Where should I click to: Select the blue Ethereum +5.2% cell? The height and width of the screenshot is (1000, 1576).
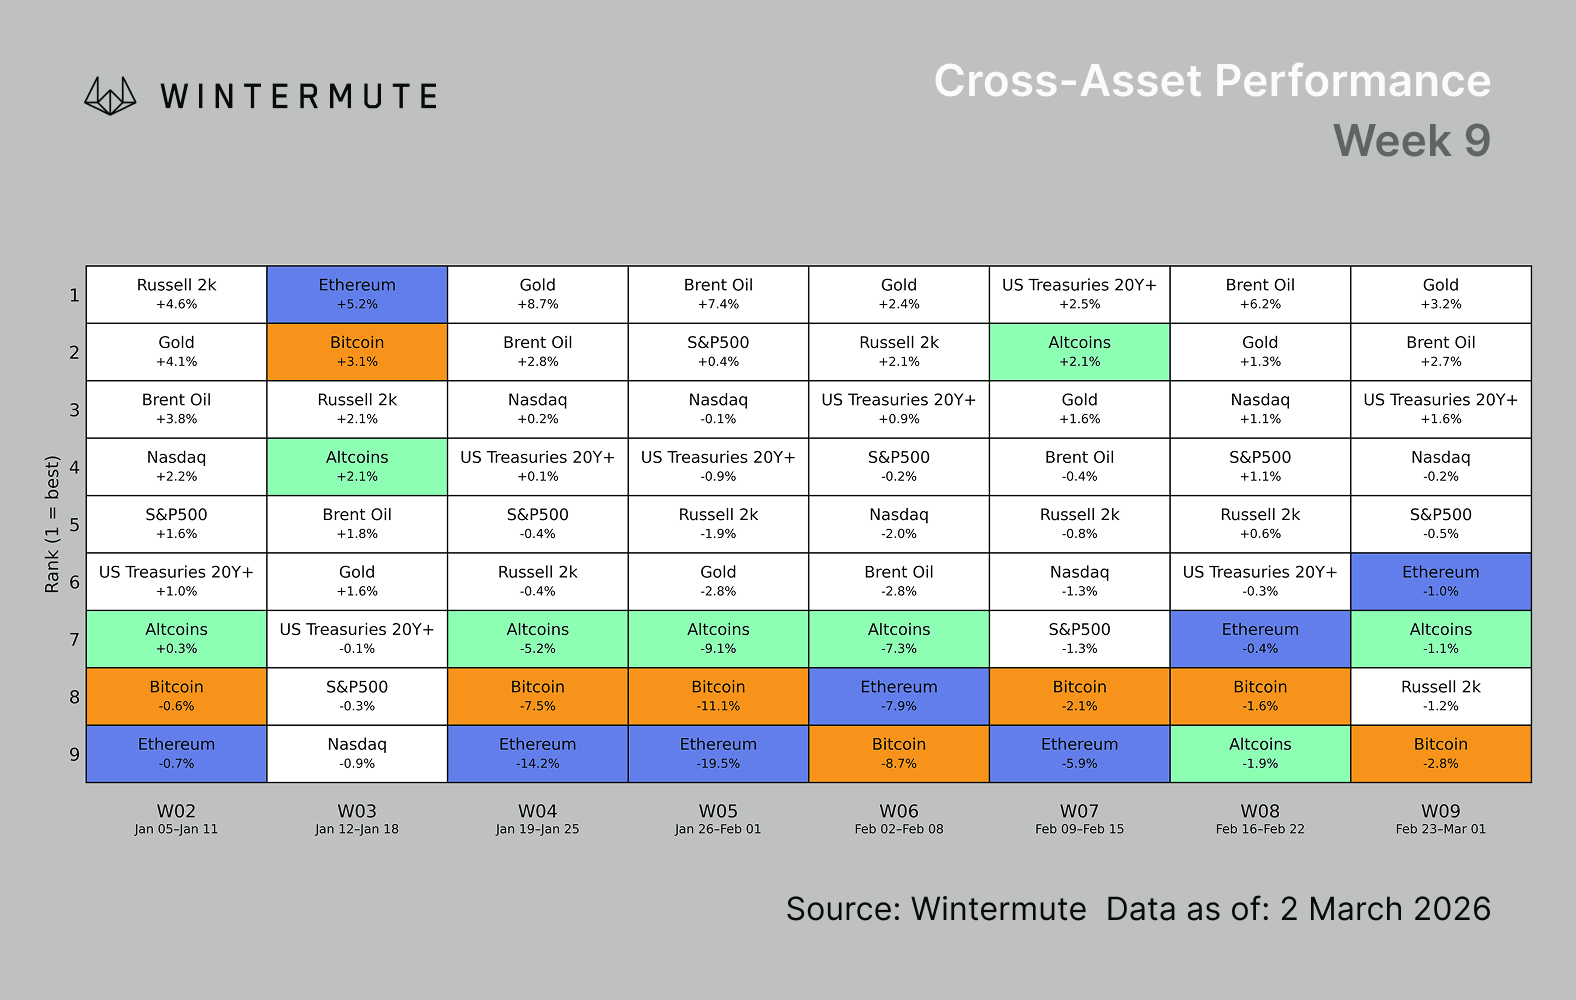[x=357, y=294]
